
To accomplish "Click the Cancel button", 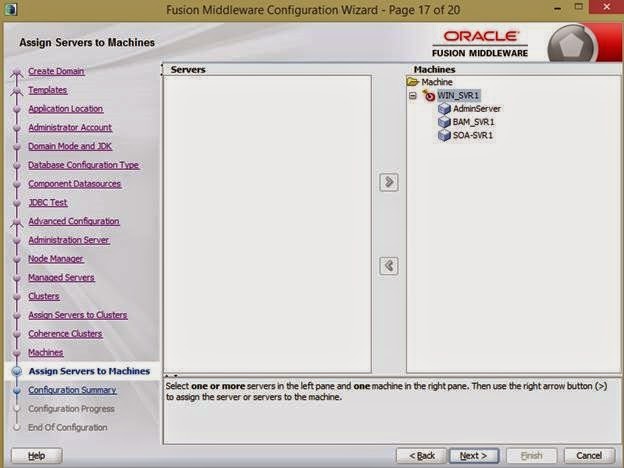I will pyautogui.click(x=589, y=456).
